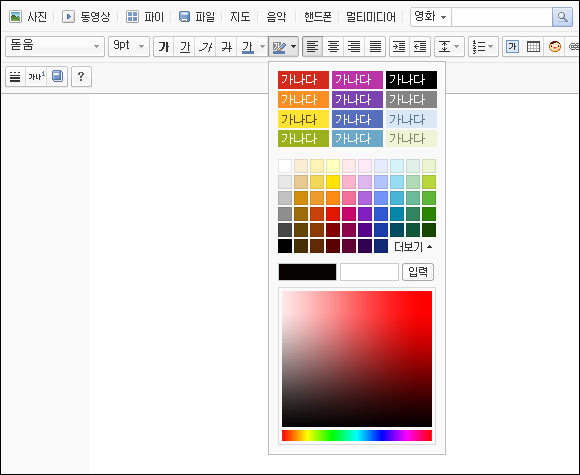
Task: Click the magnifier search button
Action: [562, 17]
